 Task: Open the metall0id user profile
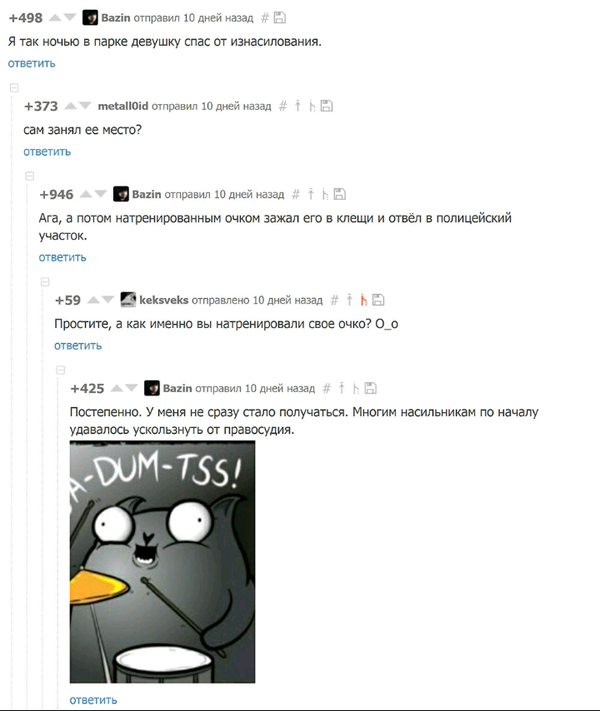tap(123, 106)
